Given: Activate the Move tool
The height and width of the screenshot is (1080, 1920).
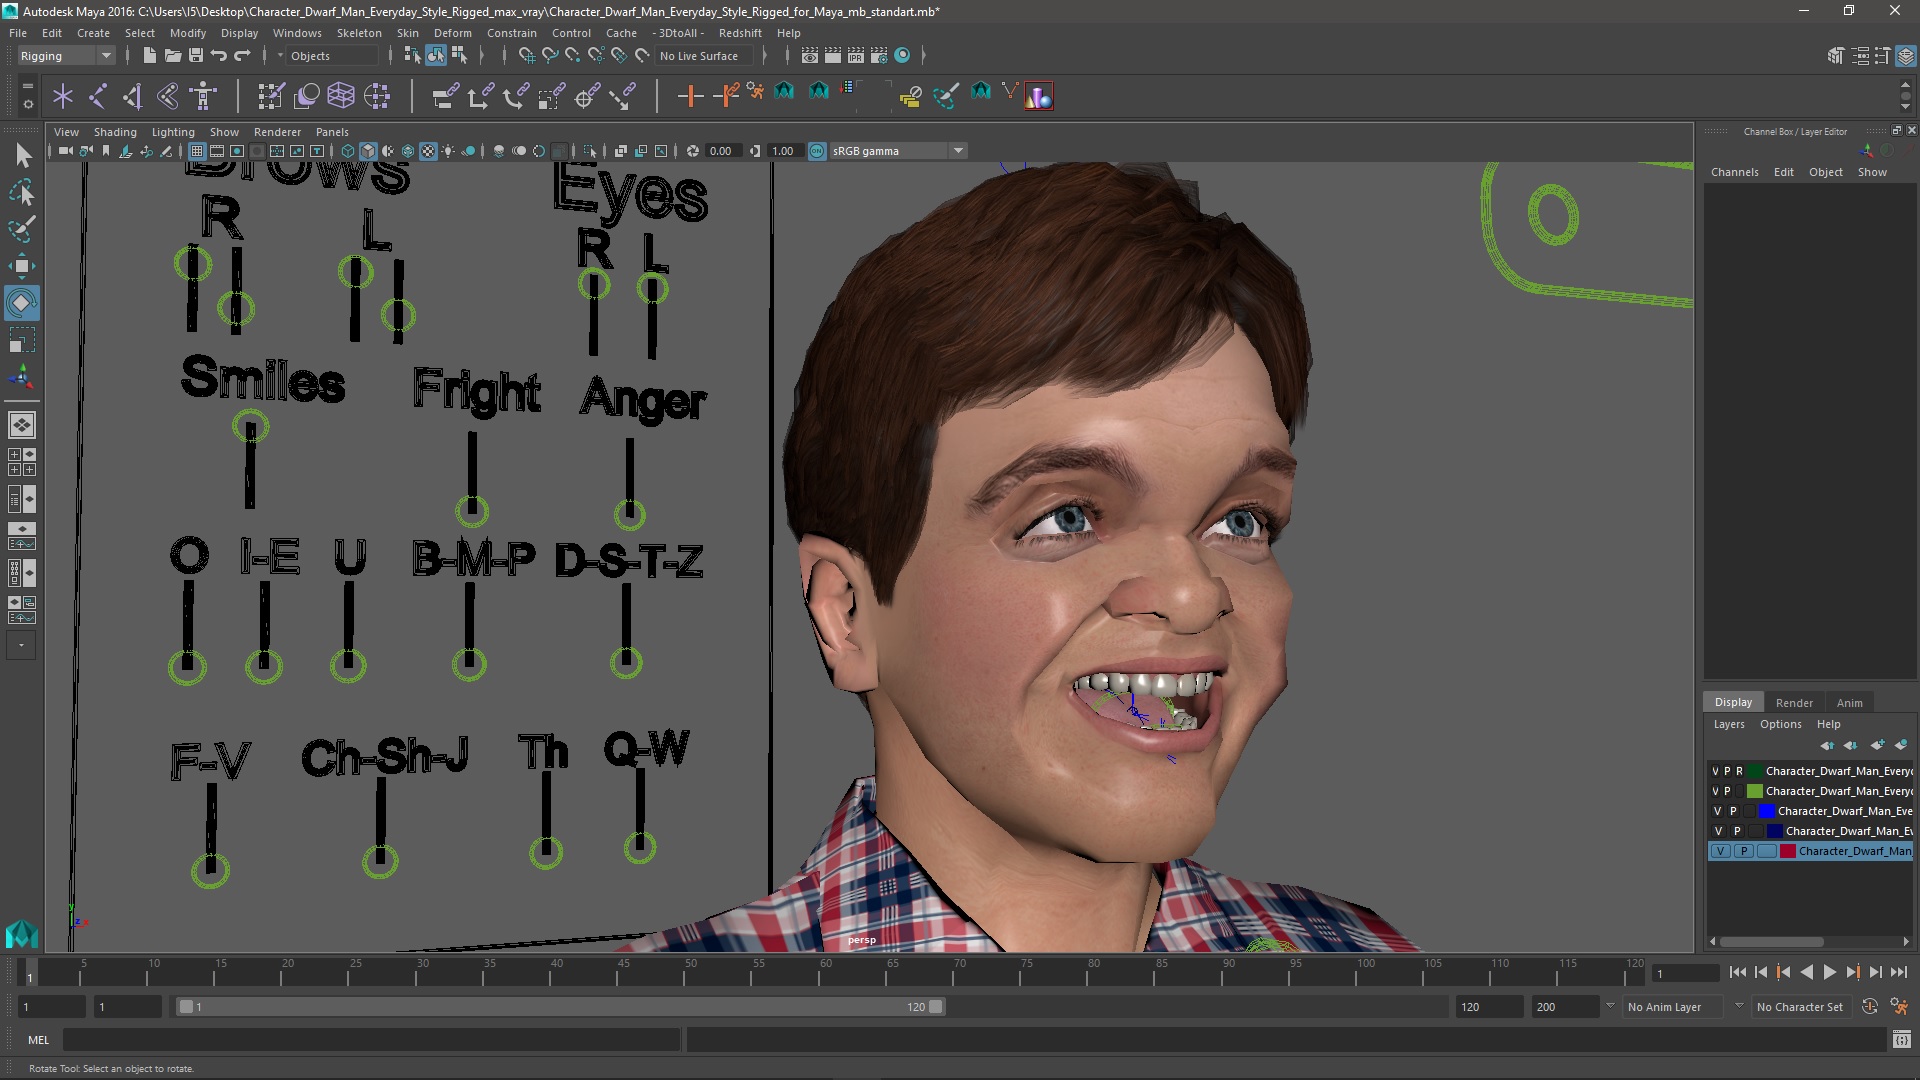Looking at the screenshot, I should [22, 266].
